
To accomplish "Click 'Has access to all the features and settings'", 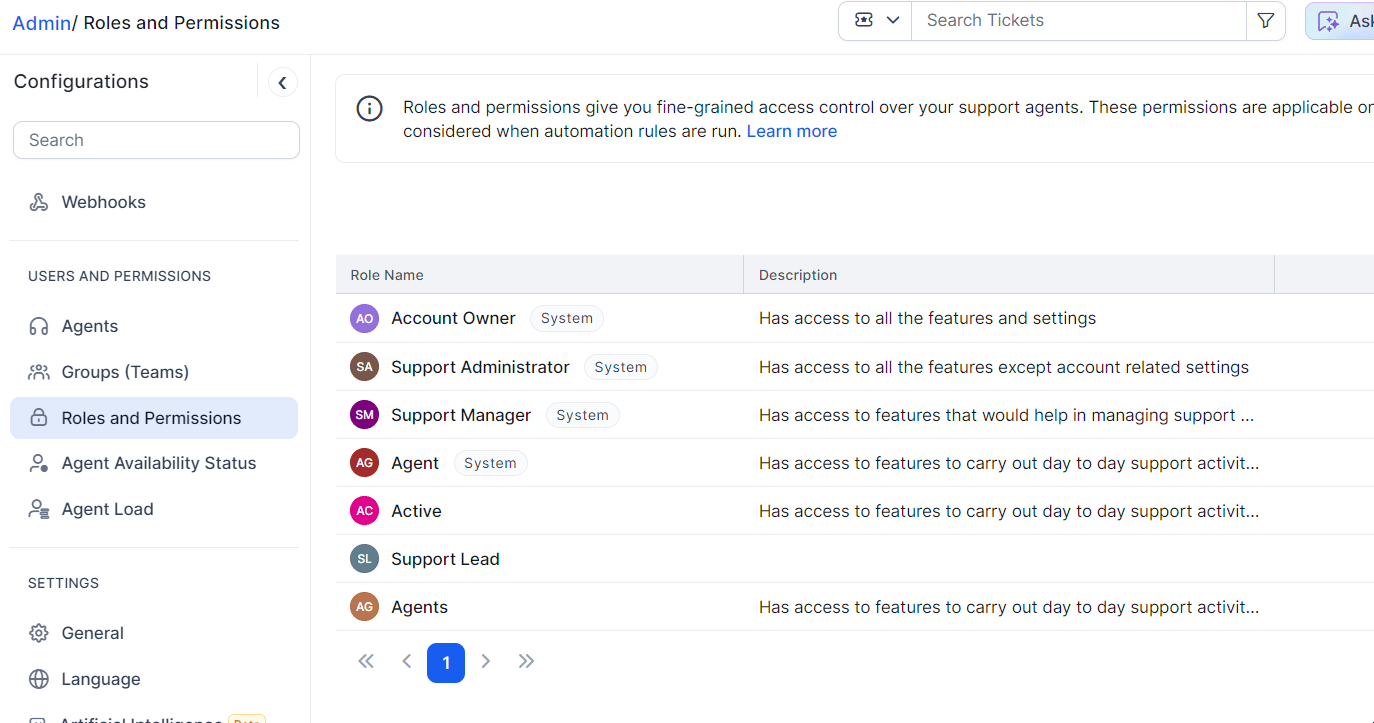I will coord(928,318).
